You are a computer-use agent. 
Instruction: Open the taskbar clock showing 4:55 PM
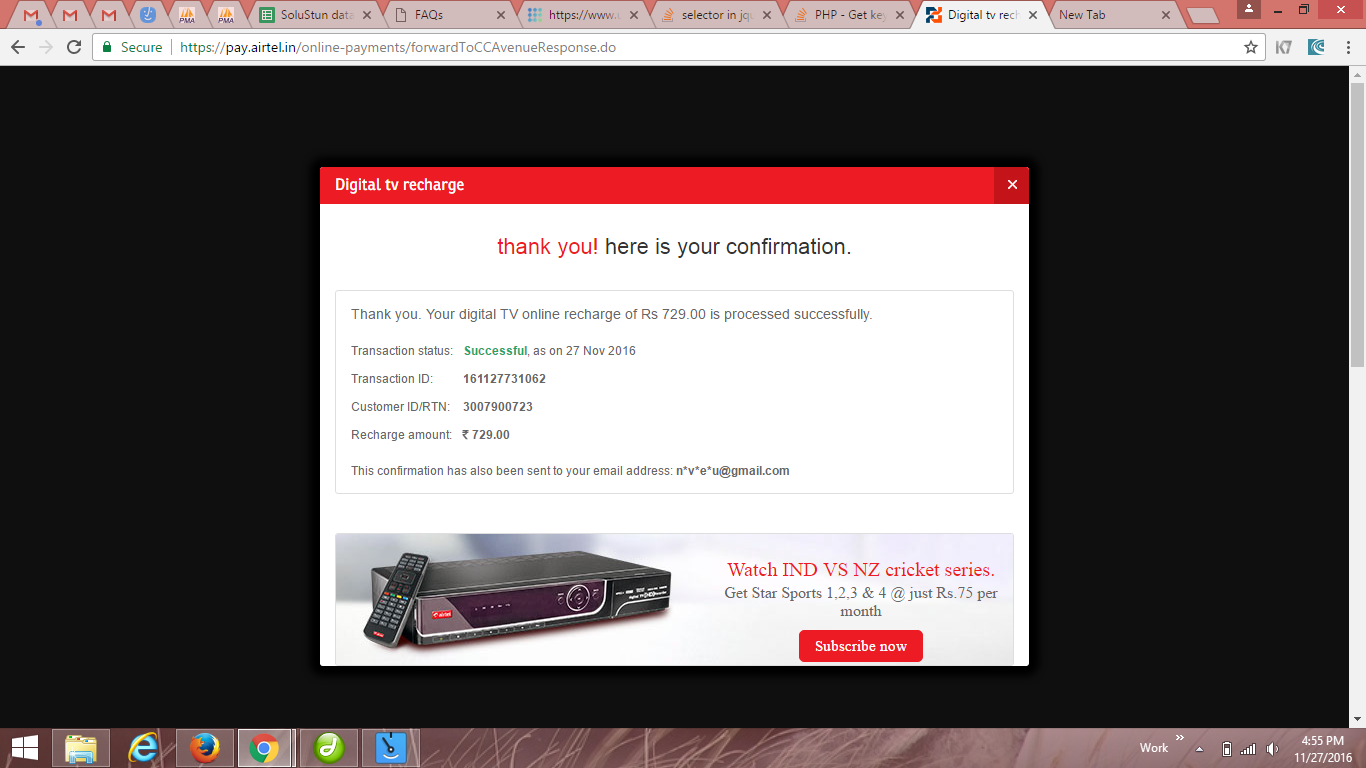click(1322, 749)
